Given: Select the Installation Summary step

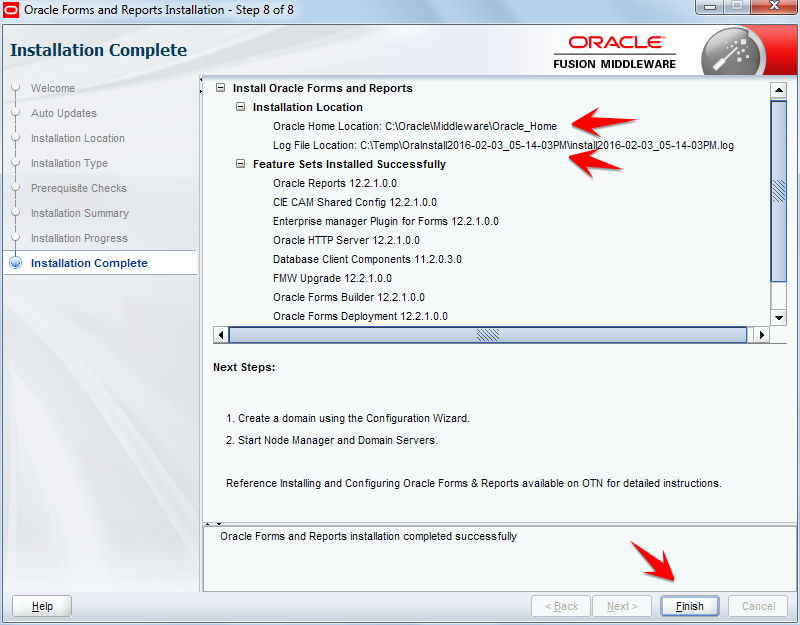Looking at the screenshot, I should [80, 213].
